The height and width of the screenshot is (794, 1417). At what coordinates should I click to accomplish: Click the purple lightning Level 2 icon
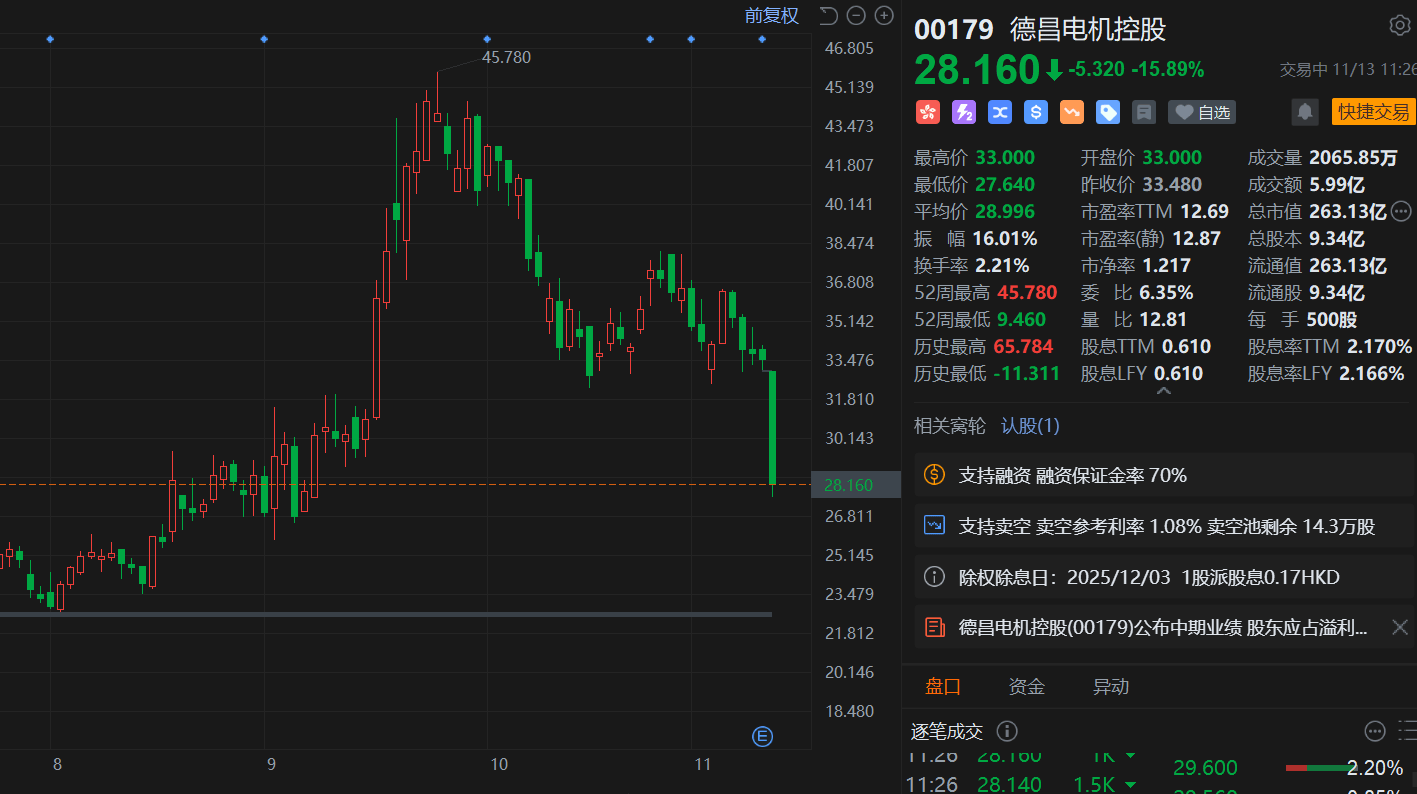pyautogui.click(x=964, y=112)
